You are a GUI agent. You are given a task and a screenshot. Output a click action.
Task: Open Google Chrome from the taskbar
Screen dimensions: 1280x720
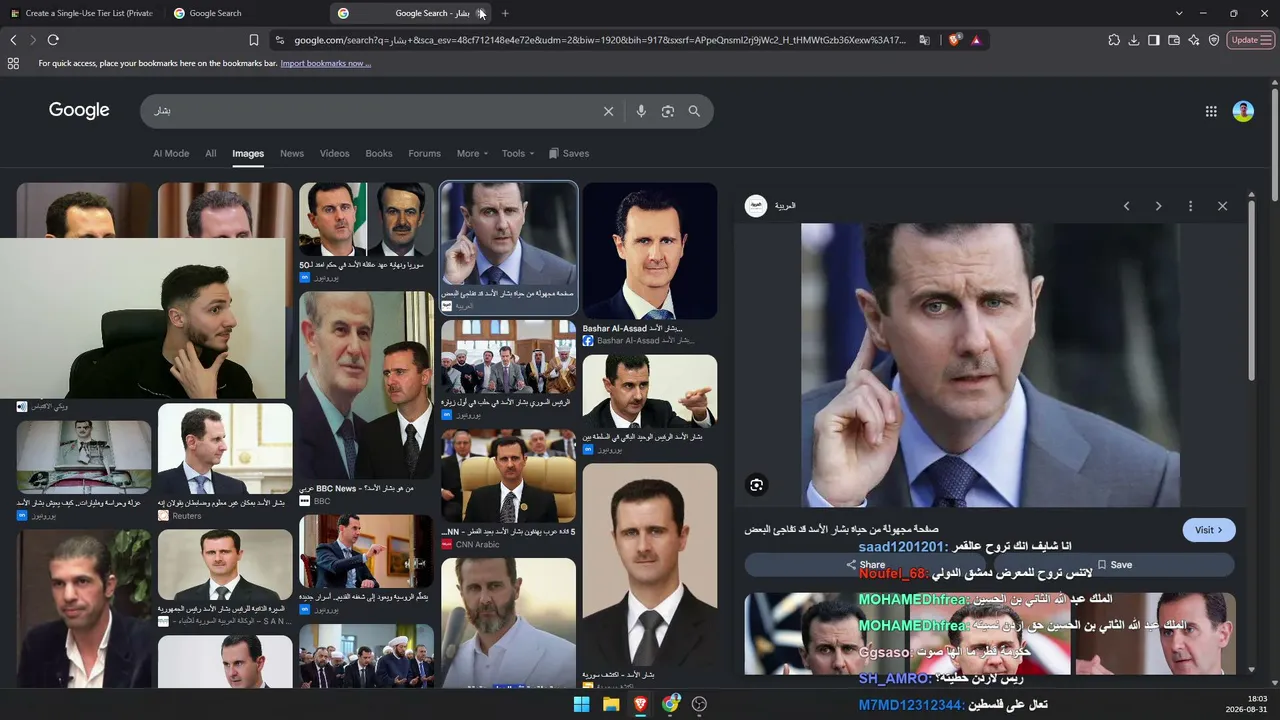point(670,704)
